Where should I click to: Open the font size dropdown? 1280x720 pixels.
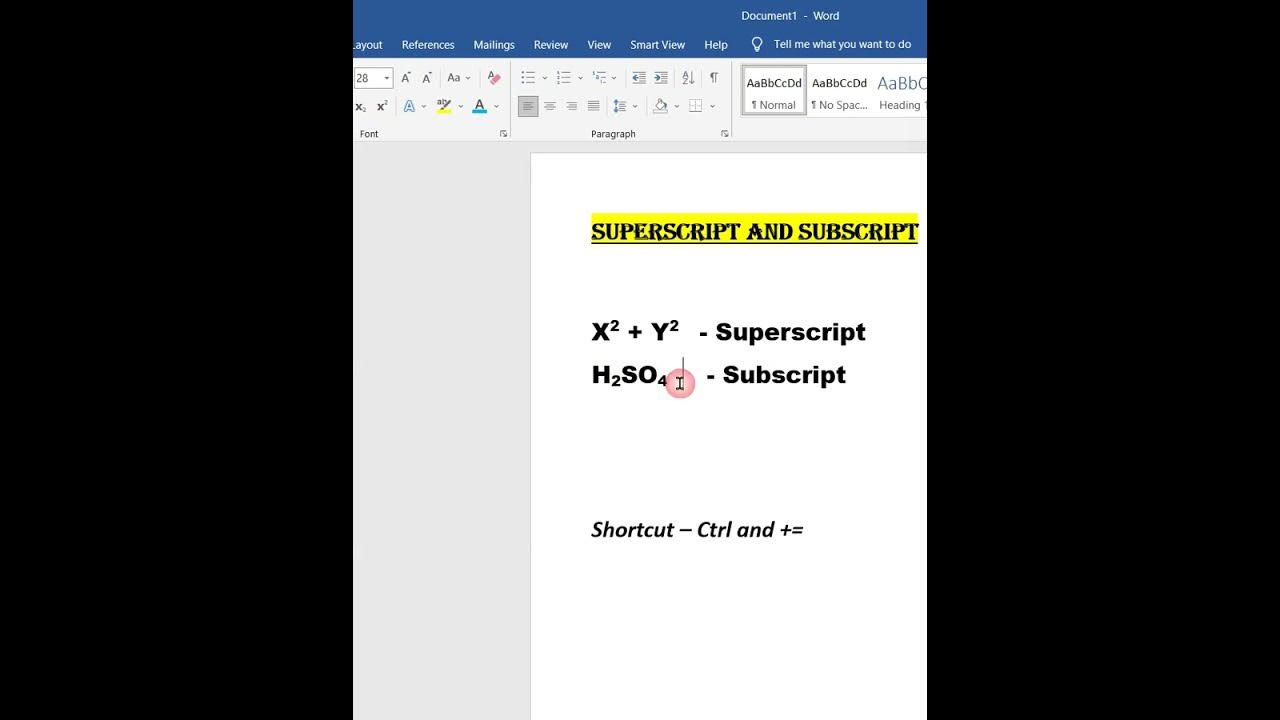point(387,78)
